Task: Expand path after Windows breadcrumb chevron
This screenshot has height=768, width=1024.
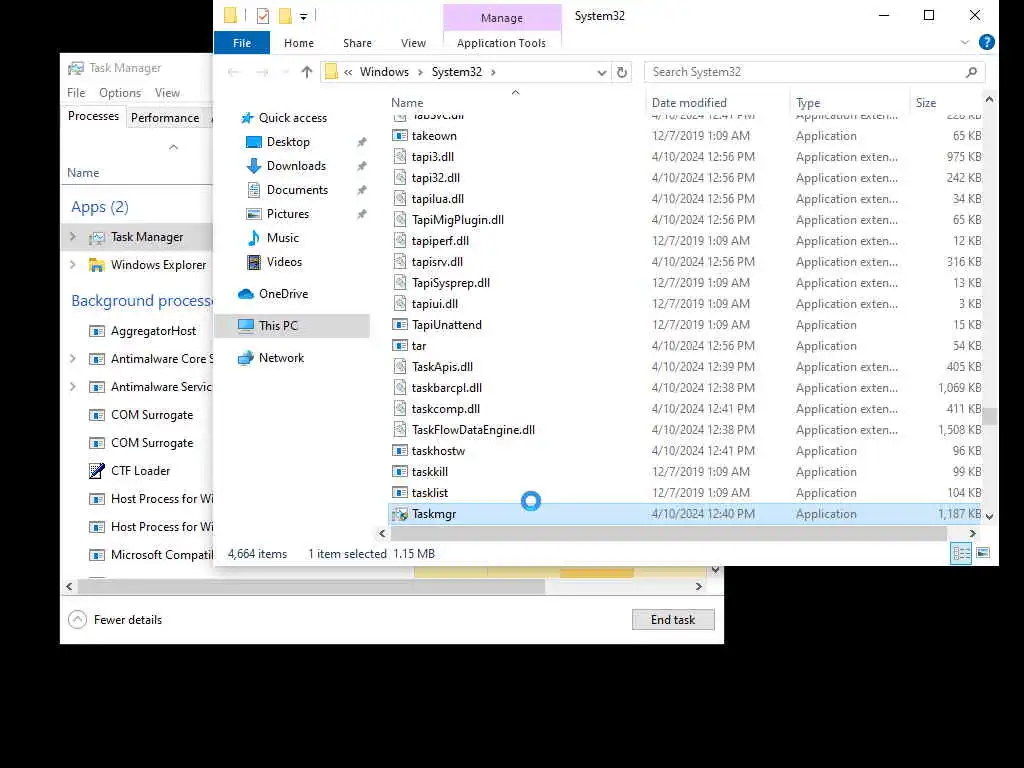Action: tap(420, 72)
